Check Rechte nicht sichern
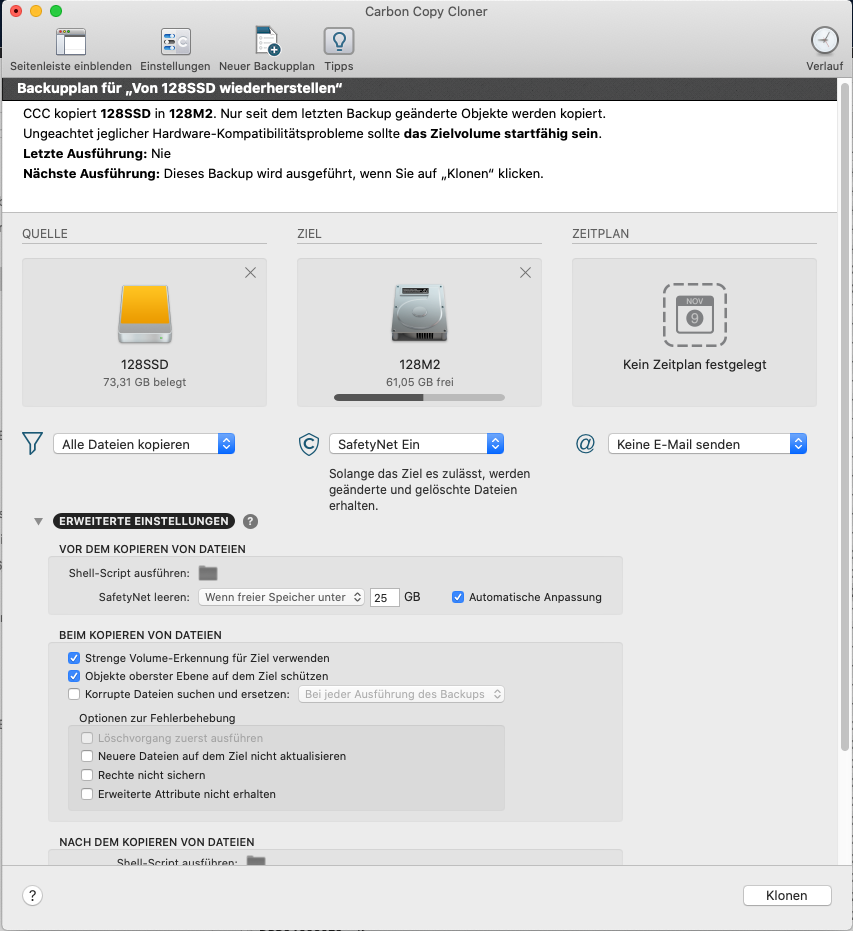The image size is (853, 931). pyautogui.click(x=87, y=775)
